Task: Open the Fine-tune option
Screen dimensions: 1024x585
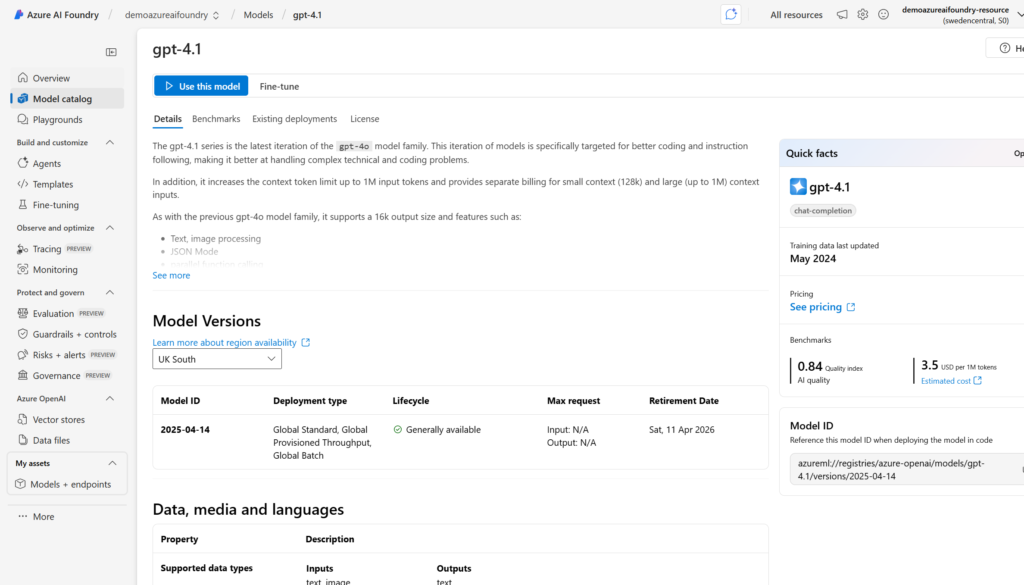Action: tap(280, 86)
